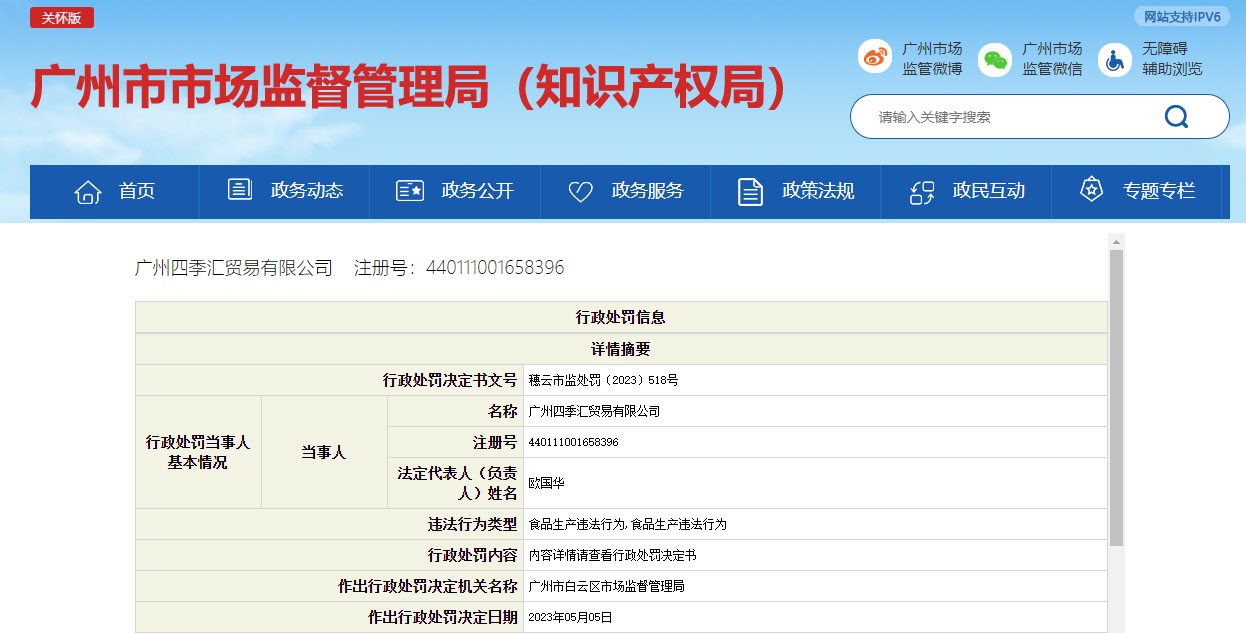
Task: Click the star card icon beside 政务公开
Action: coord(410,191)
